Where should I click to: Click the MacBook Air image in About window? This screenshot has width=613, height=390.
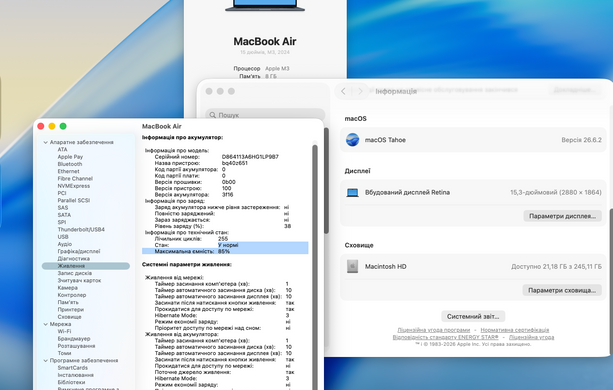(265, 5)
